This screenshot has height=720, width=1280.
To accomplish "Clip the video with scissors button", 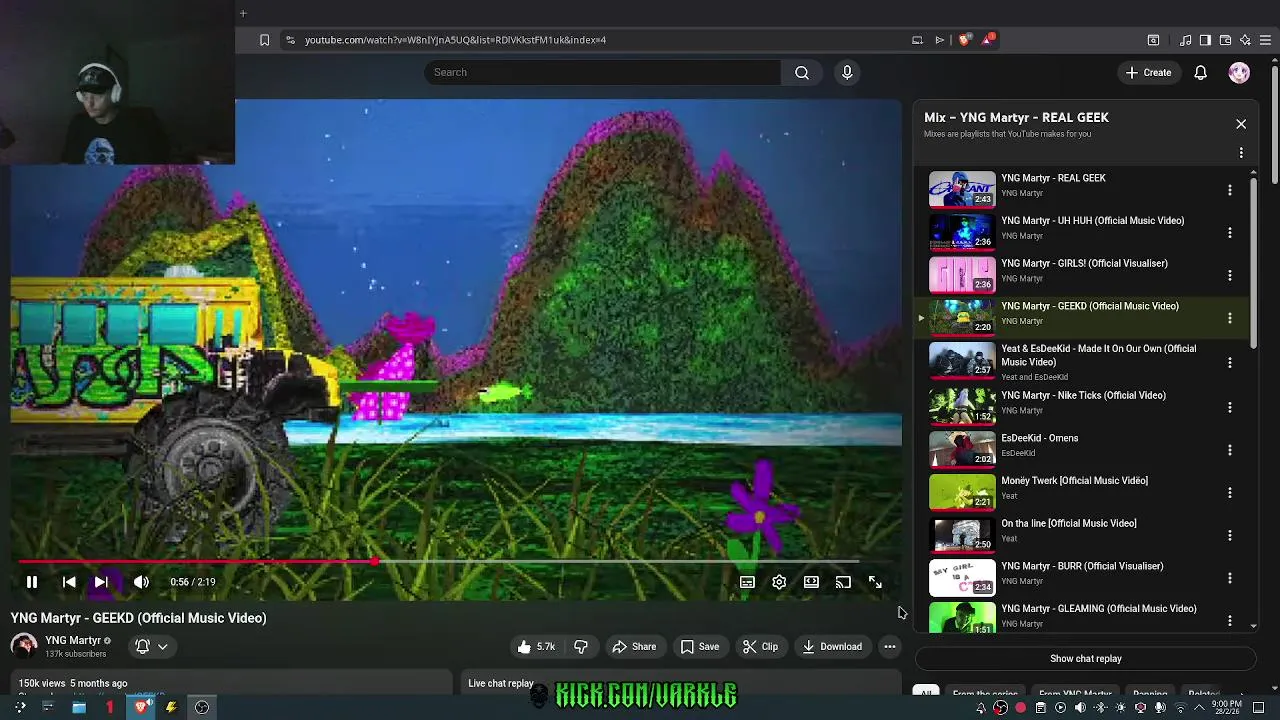I will [760, 647].
